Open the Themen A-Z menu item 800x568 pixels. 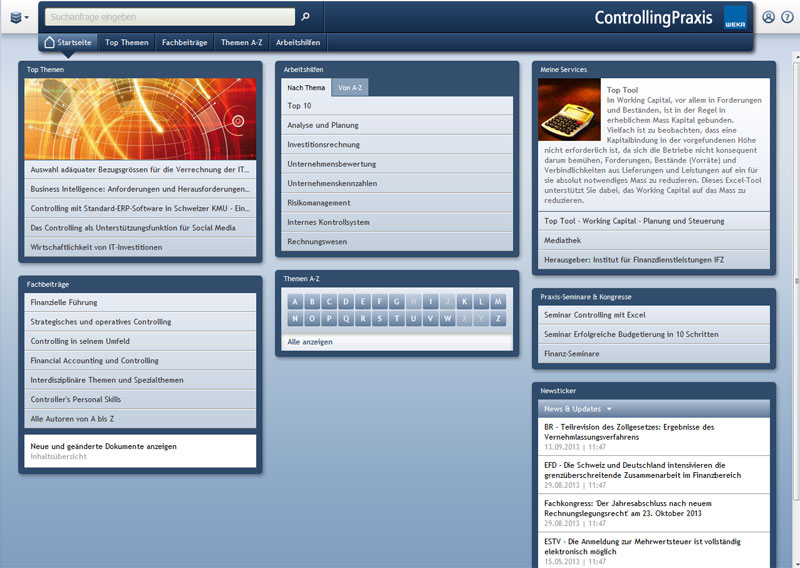tap(241, 42)
